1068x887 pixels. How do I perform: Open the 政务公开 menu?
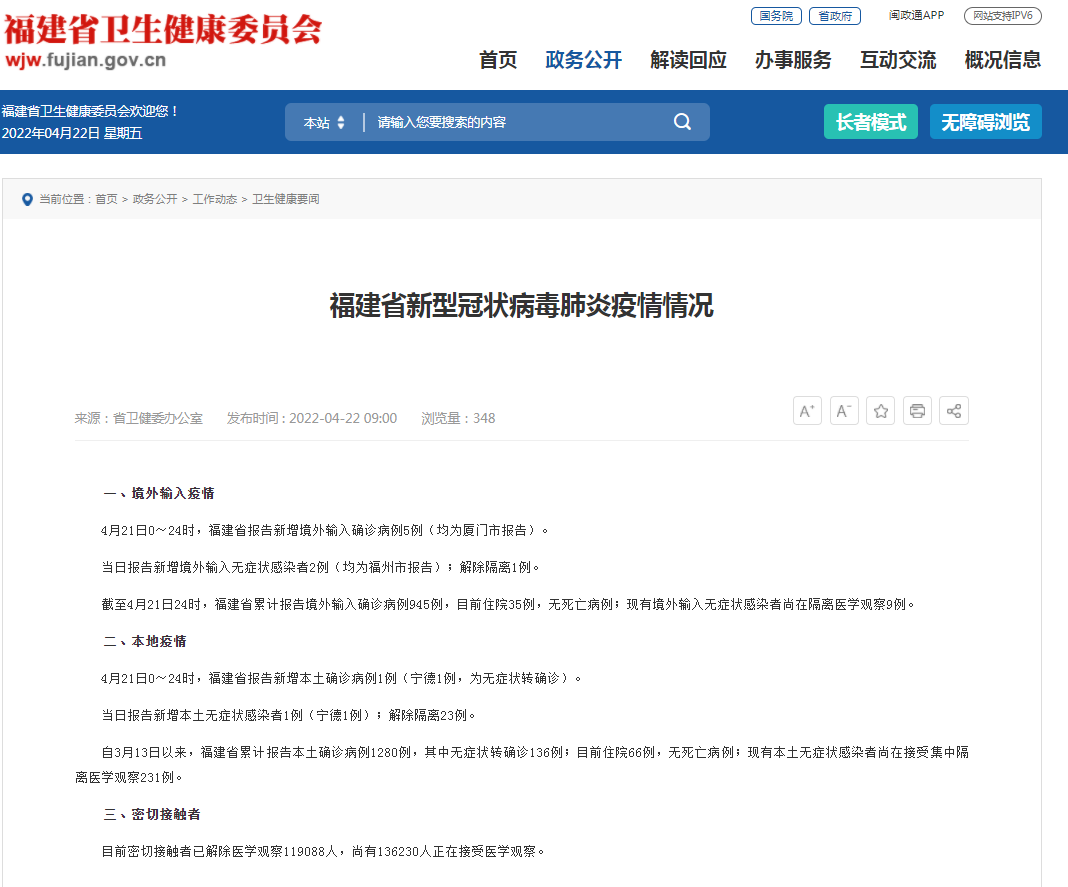pos(584,61)
